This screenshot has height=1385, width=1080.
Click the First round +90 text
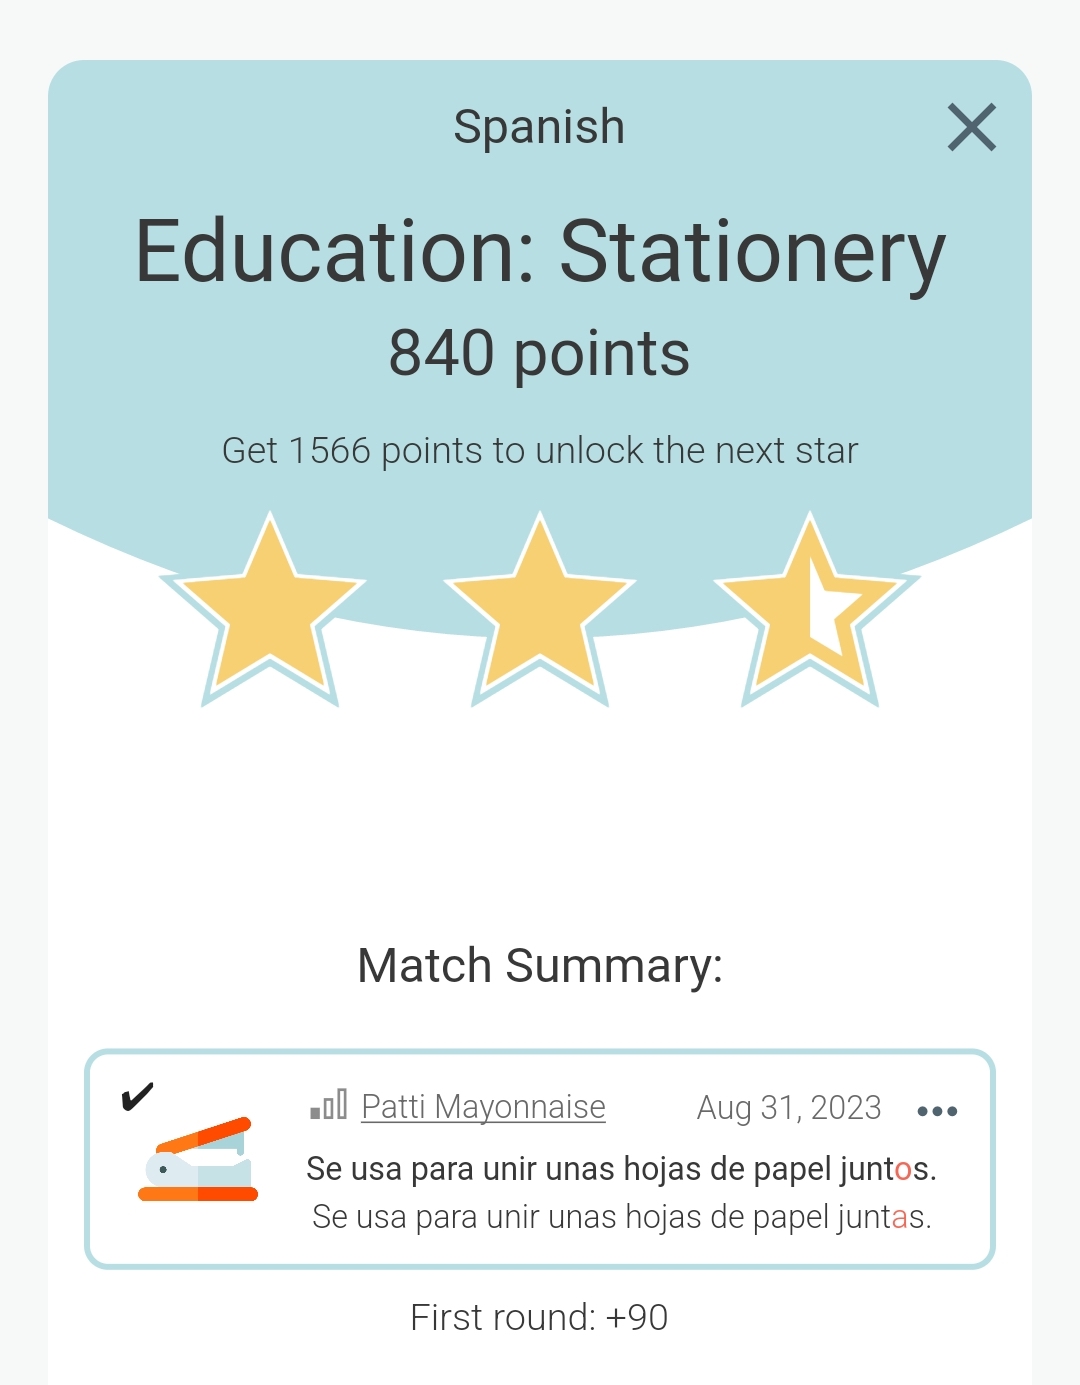(x=540, y=1318)
